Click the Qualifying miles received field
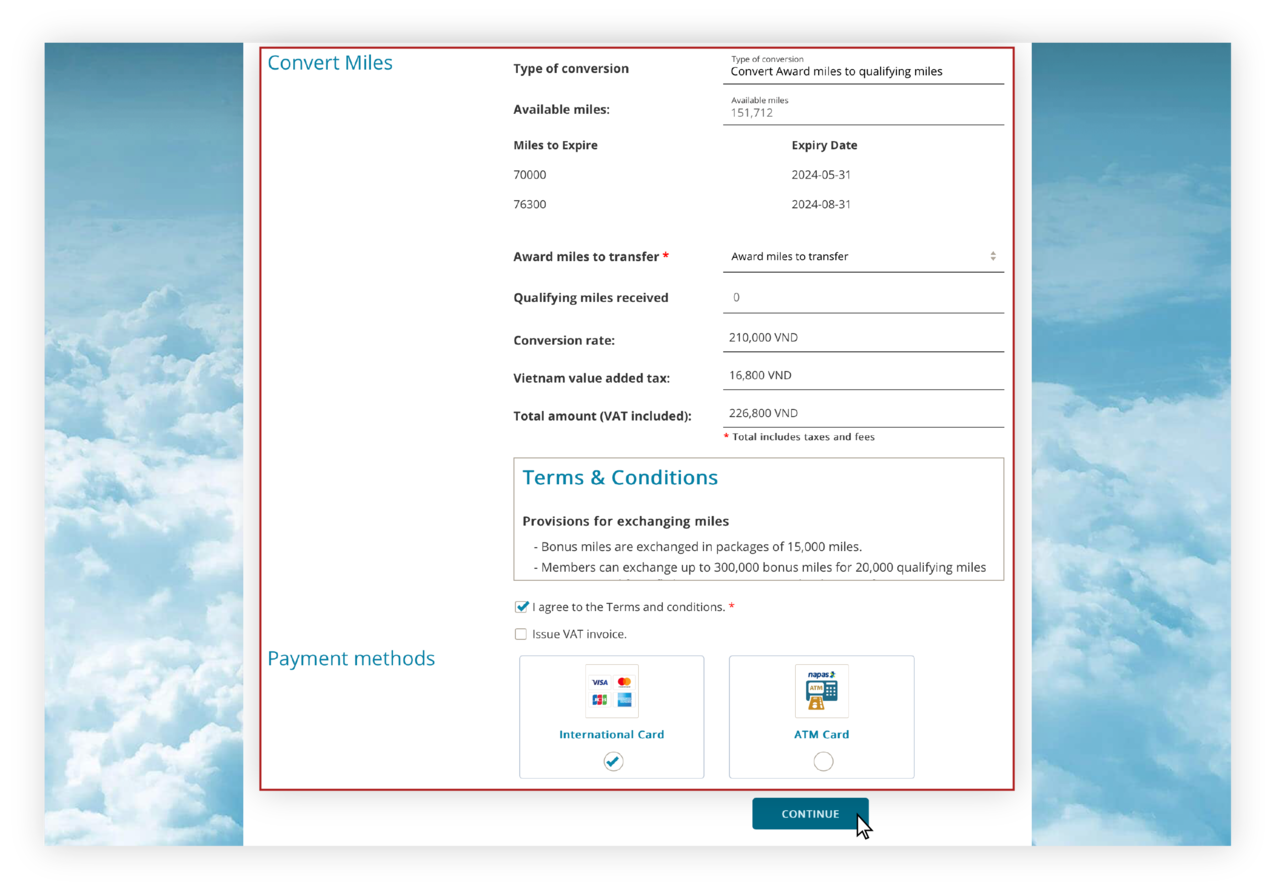The height and width of the screenshot is (888, 1276). click(863, 297)
